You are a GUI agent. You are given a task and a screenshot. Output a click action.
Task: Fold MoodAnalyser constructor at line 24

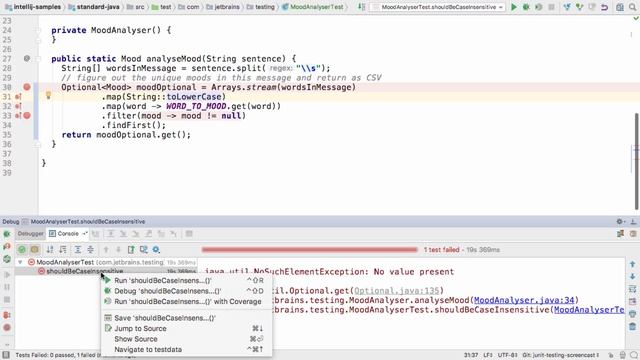[38, 30]
